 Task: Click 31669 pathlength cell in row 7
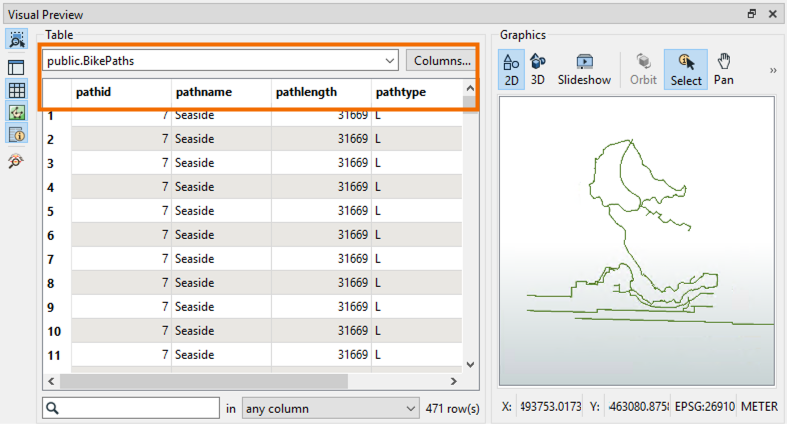coord(321,259)
